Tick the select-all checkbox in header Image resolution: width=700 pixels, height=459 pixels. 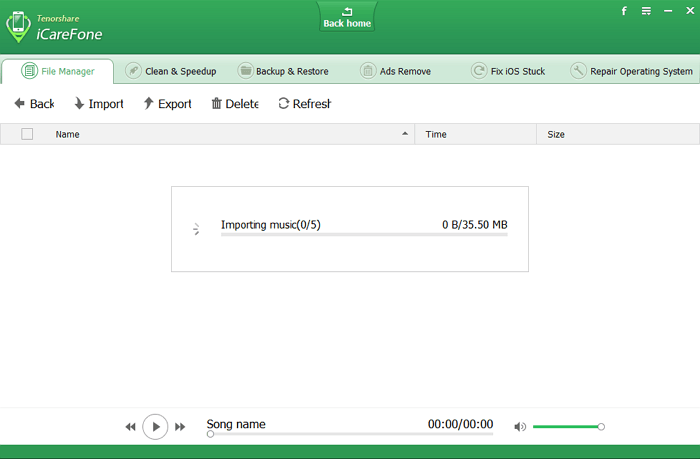pyautogui.click(x=27, y=134)
